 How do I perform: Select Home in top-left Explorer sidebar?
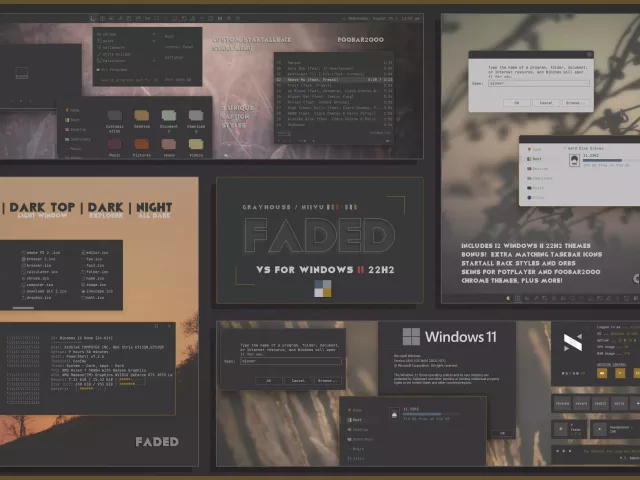[72, 110]
